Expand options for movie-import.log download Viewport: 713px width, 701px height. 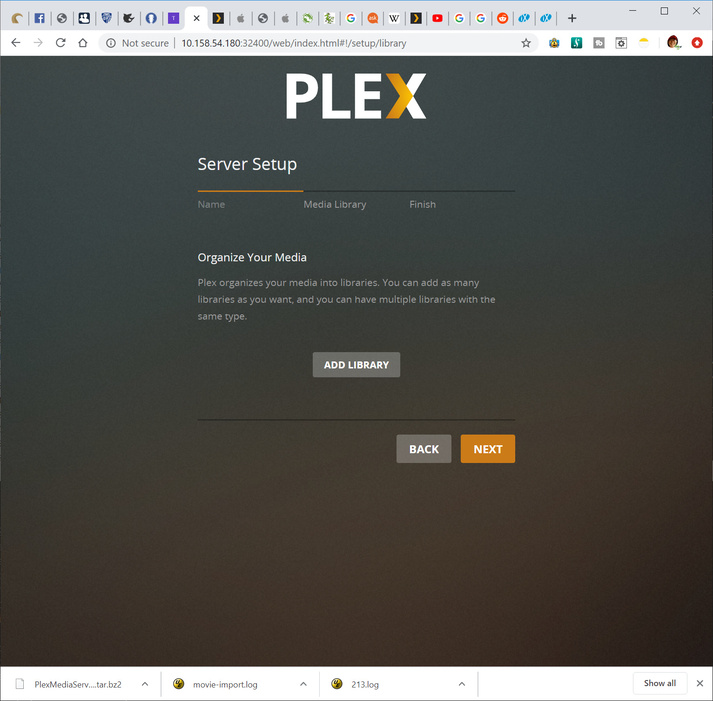click(x=303, y=684)
